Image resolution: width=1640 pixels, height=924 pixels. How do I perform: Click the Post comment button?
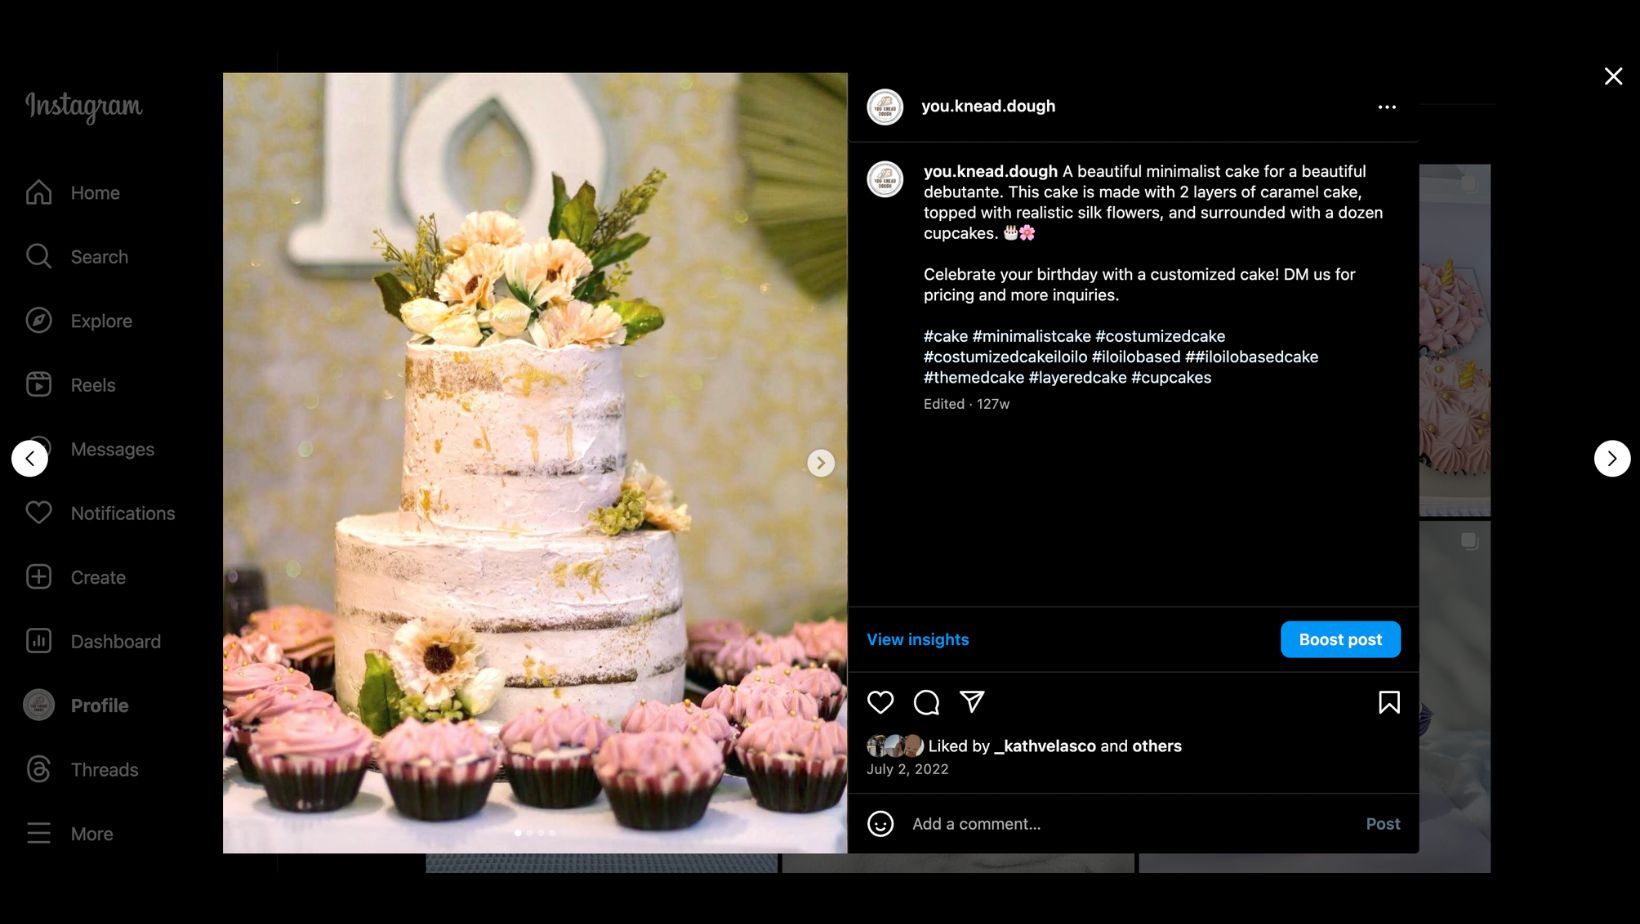(x=1383, y=823)
